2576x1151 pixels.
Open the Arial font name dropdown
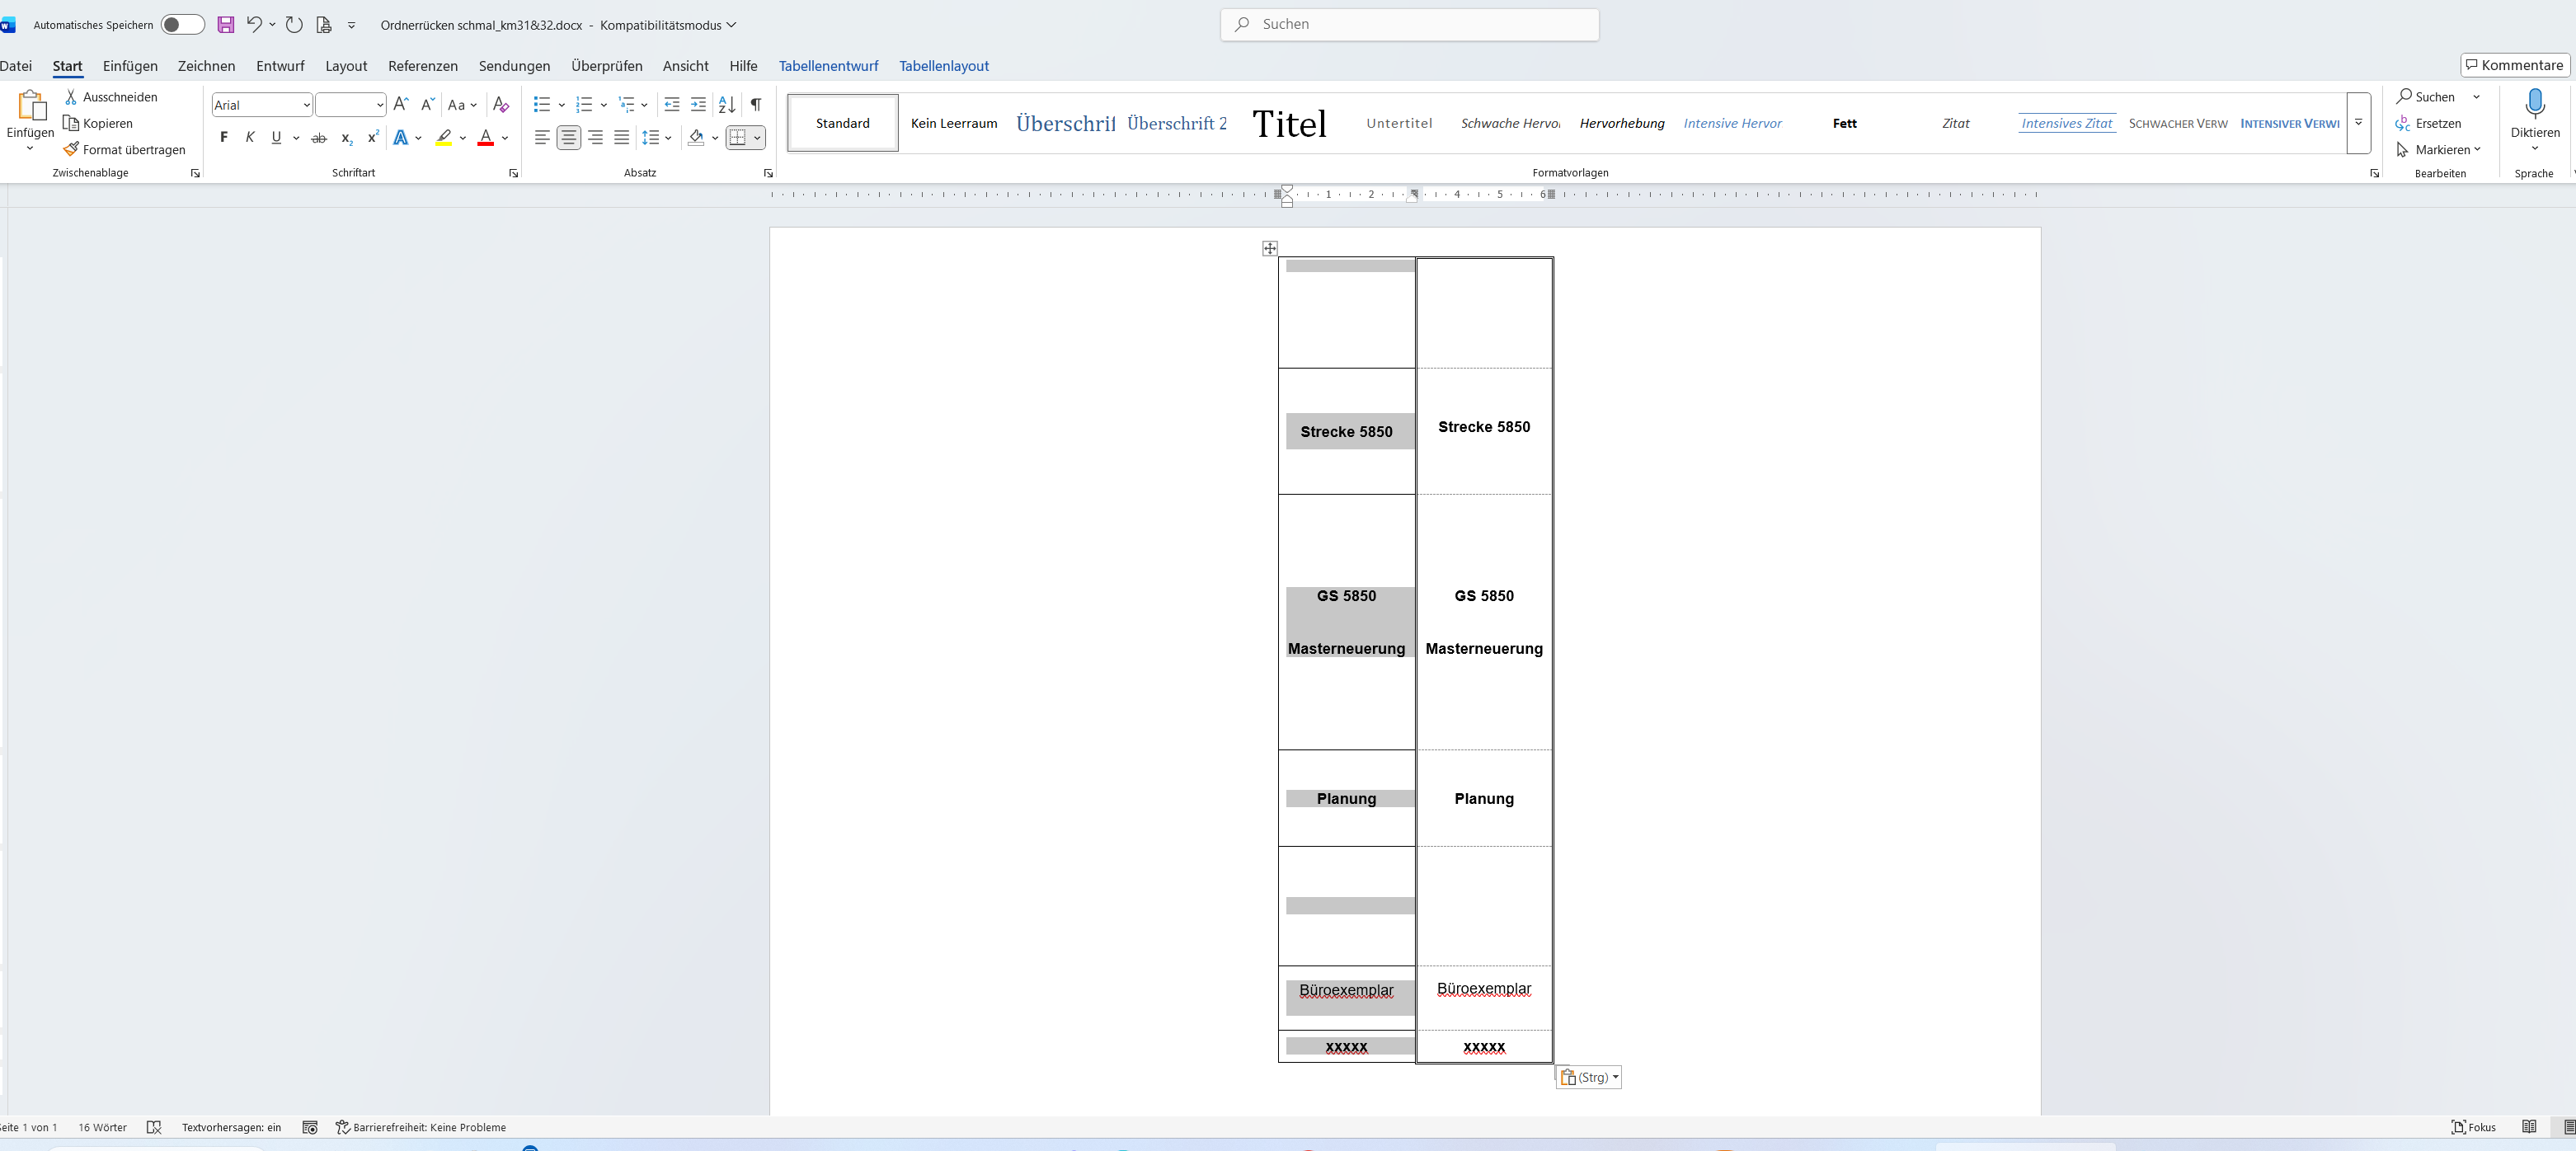coord(306,105)
